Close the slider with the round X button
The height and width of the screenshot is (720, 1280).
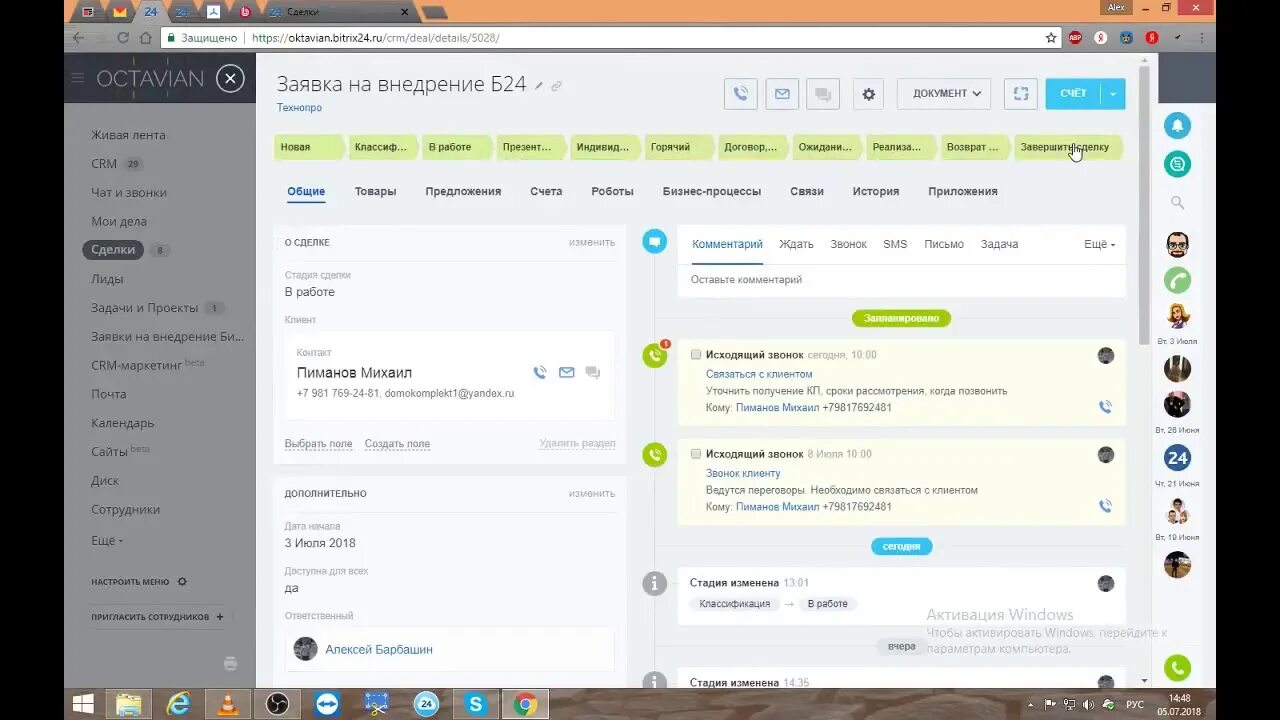click(230, 78)
